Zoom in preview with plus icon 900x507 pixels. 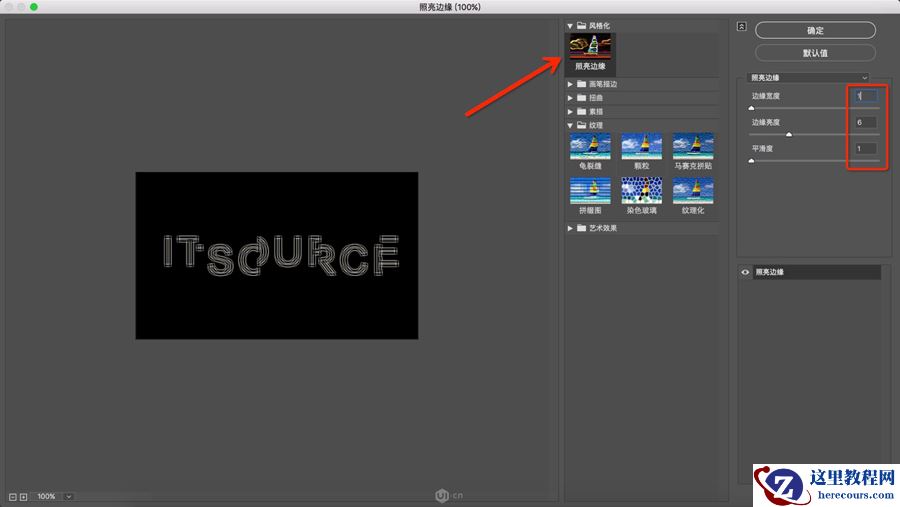click(24, 497)
